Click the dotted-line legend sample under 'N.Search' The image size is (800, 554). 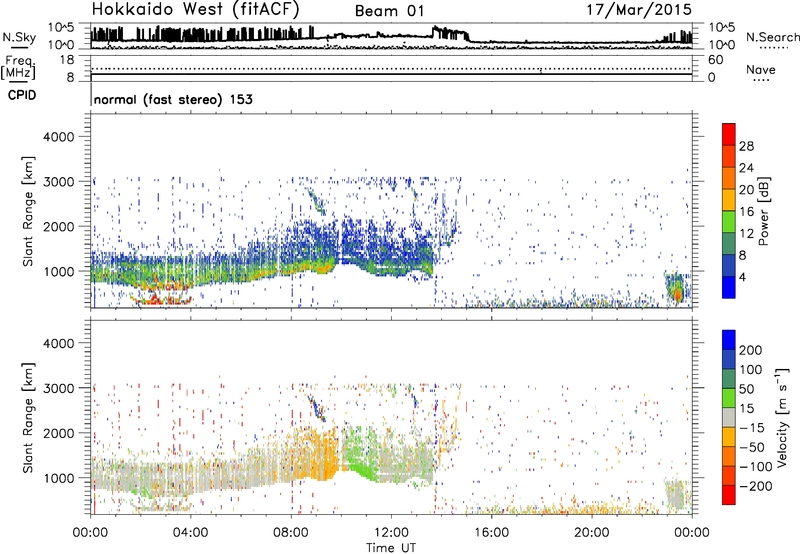click(x=773, y=48)
